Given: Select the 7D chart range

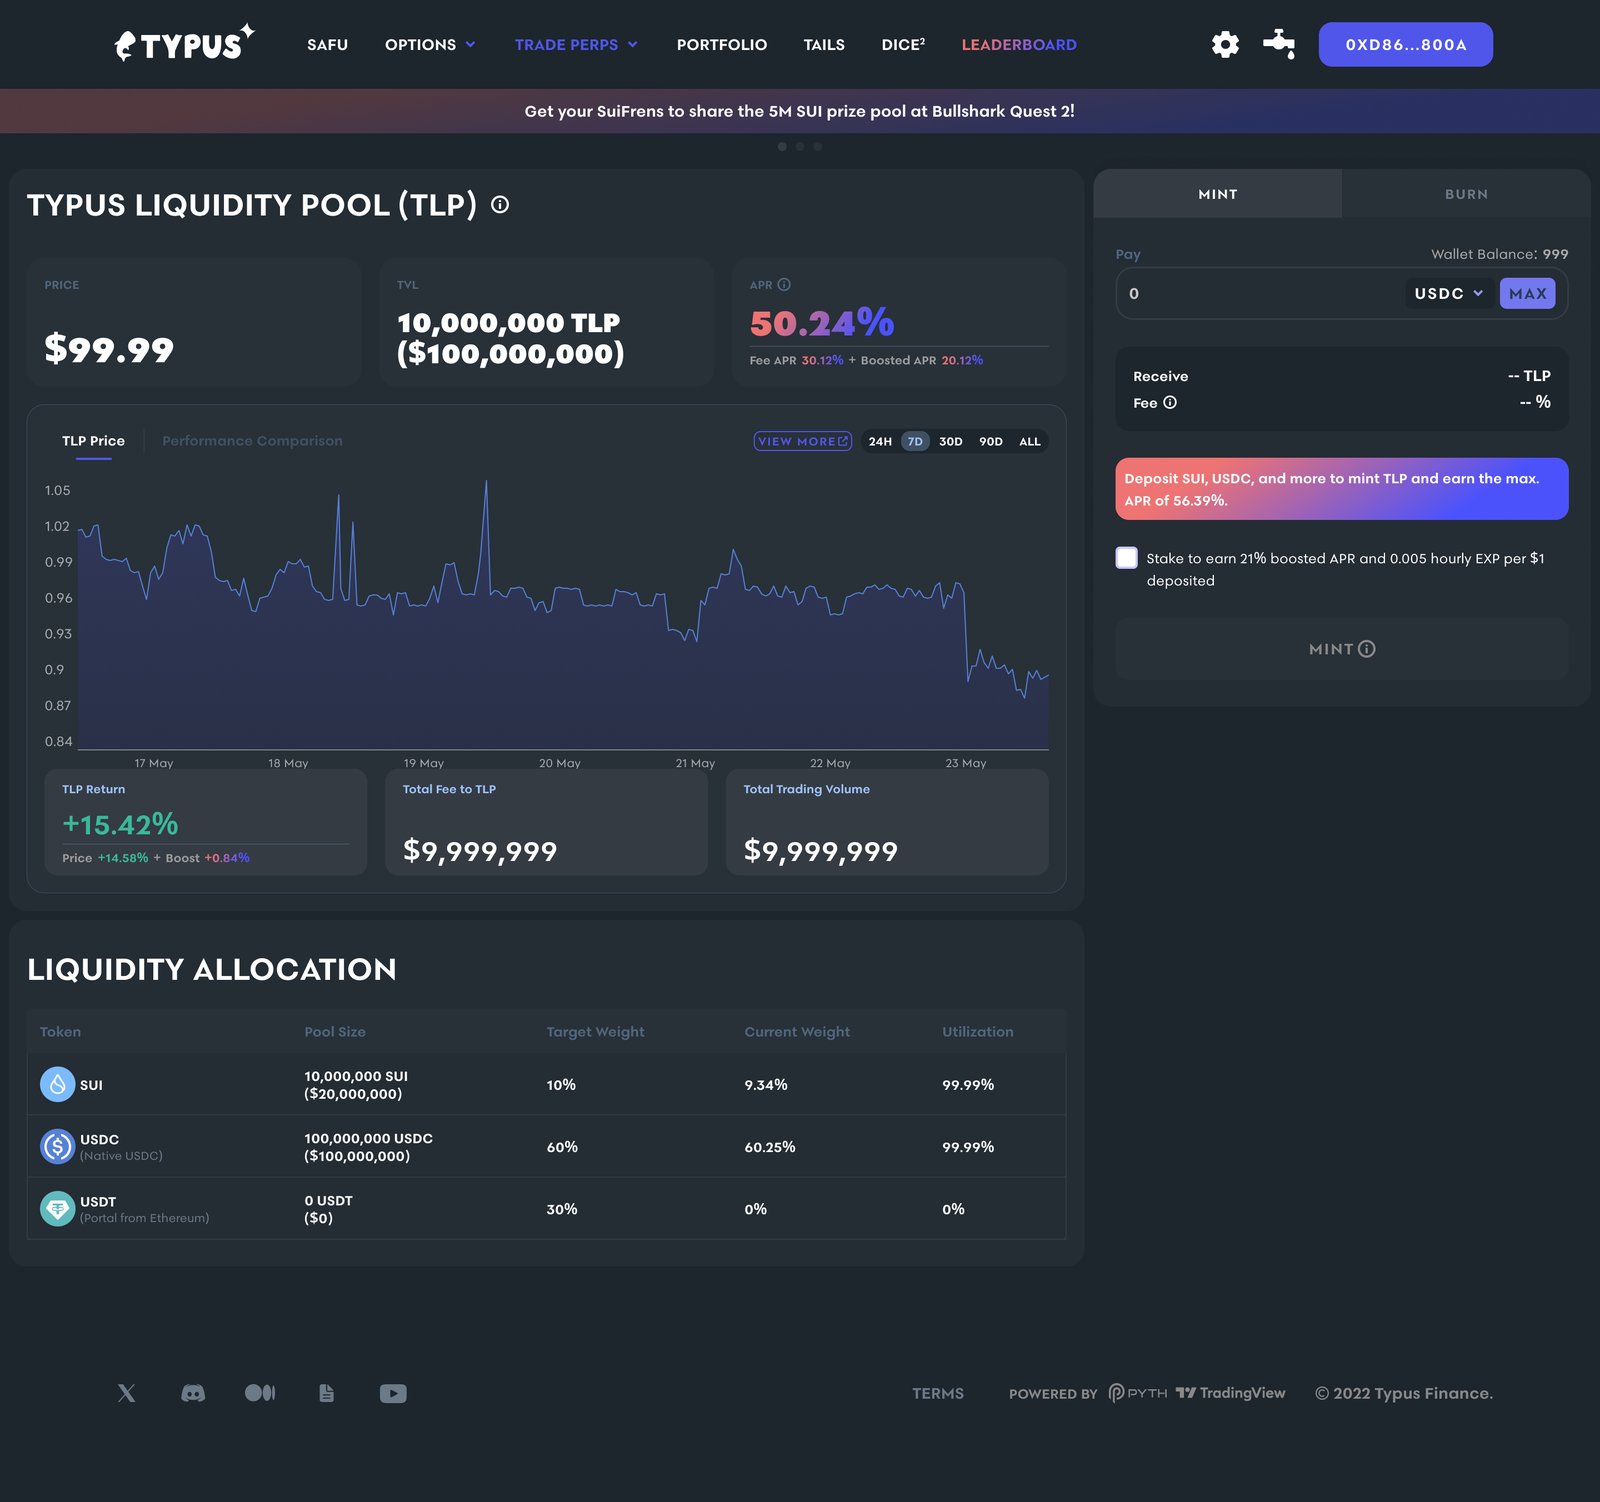Looking at the screenshot, I should coord(915,441).
